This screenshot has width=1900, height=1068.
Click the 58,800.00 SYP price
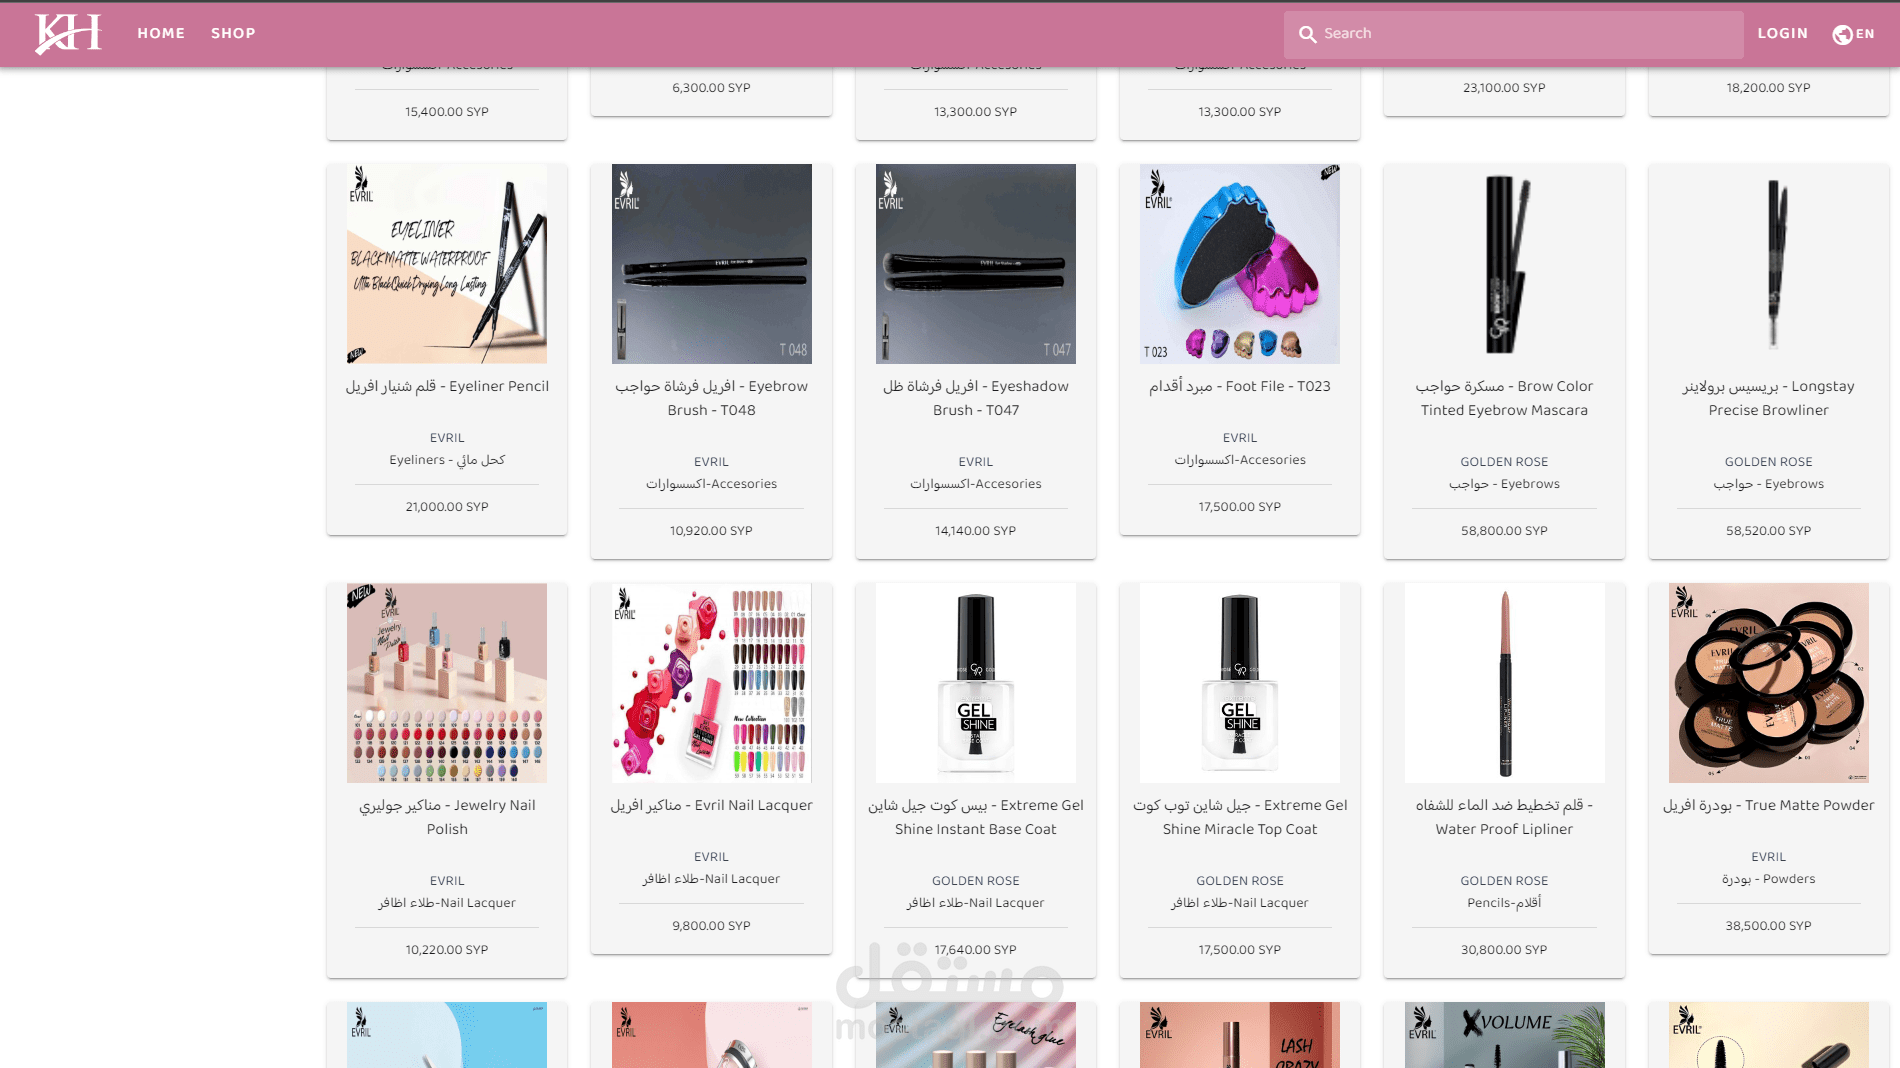pyautogui.click(x=1504, y=531)
